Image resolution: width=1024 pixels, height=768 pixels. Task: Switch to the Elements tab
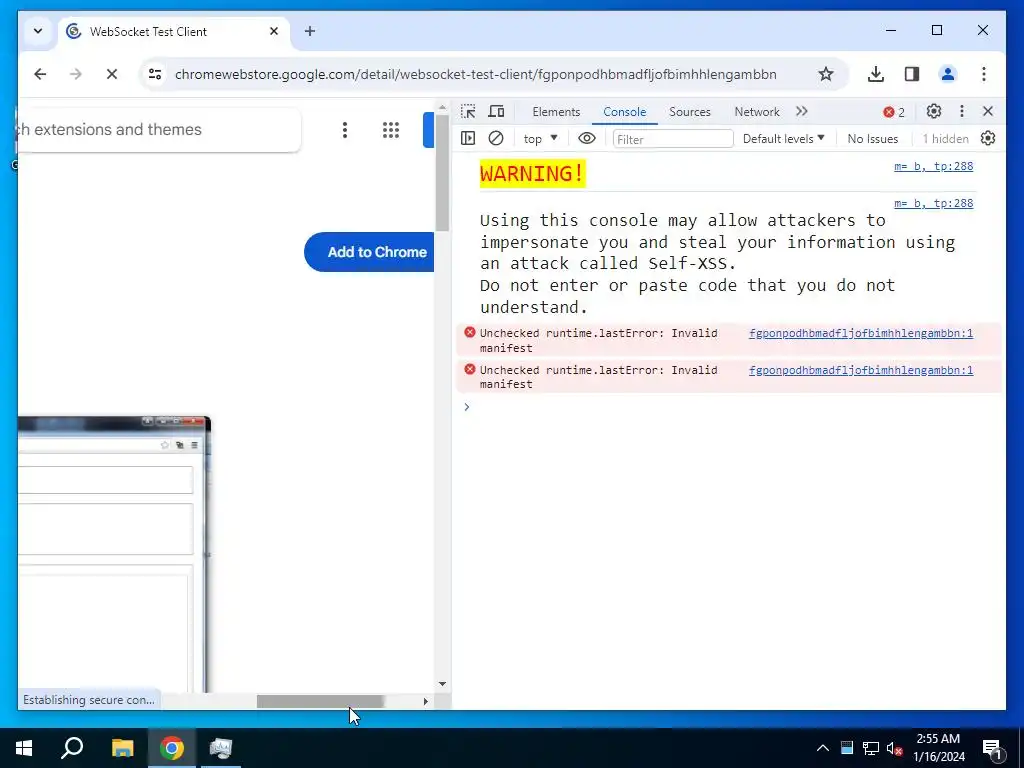556,112
